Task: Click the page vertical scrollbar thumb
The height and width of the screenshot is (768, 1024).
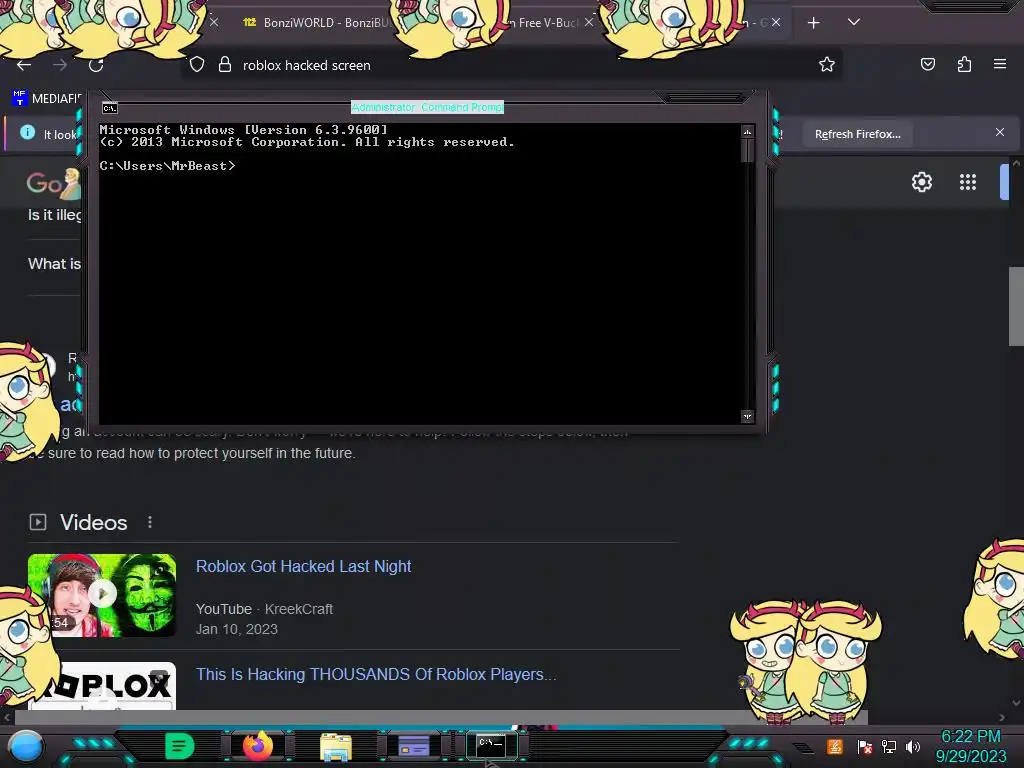Action: pyautogui.click(x=1016, y=306)
